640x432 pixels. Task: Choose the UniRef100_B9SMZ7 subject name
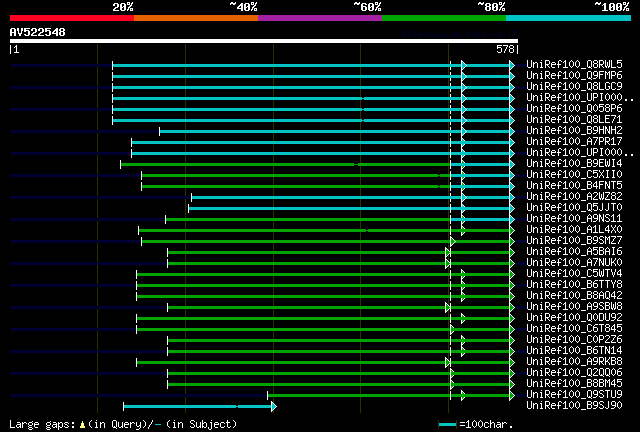(574, 241)
